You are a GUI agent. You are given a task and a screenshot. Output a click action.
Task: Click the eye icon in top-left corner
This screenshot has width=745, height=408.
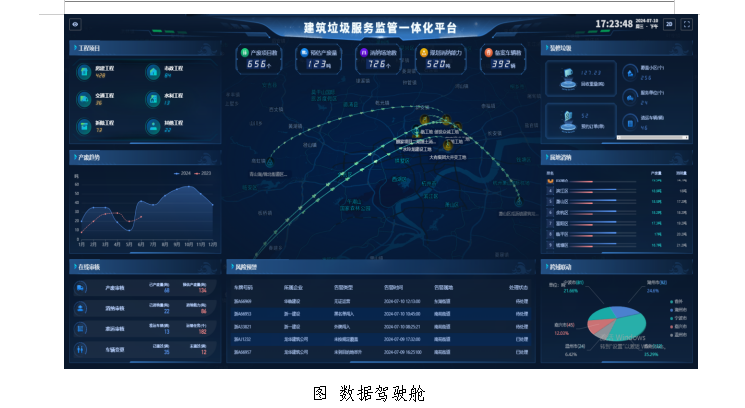75,24
